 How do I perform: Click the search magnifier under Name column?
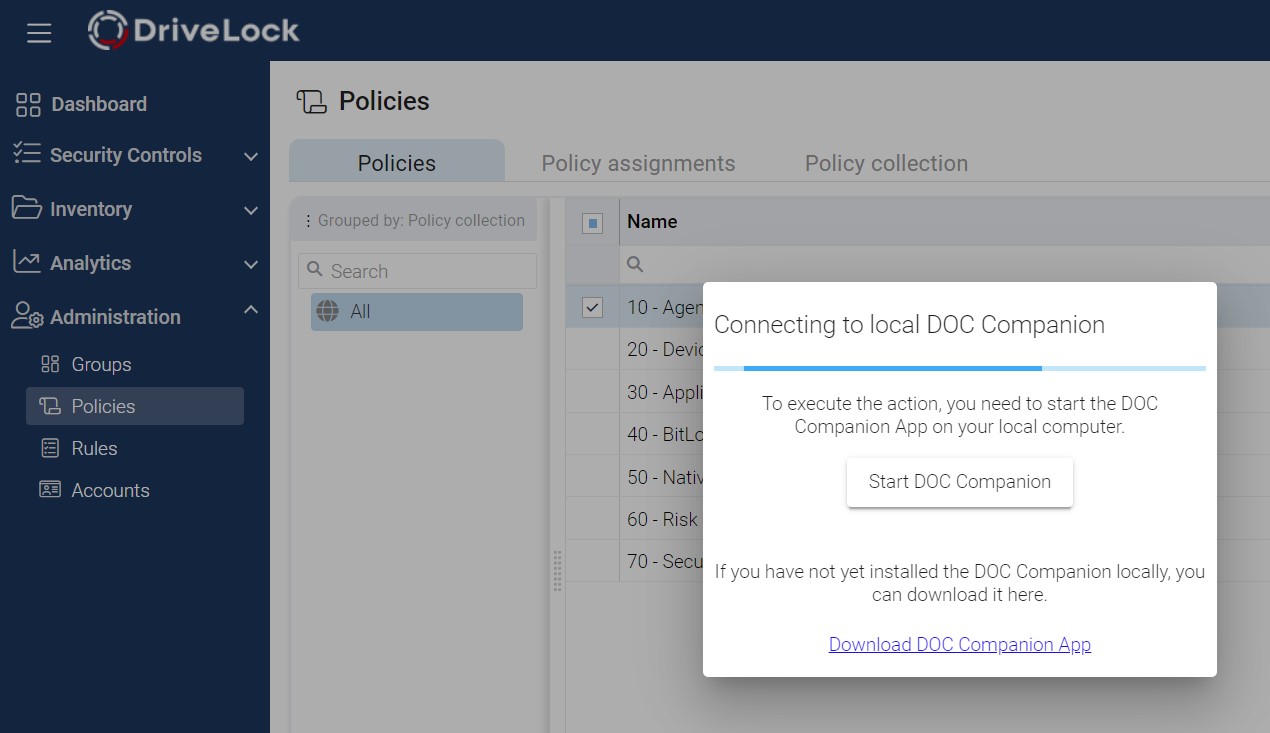coord(635,264)
